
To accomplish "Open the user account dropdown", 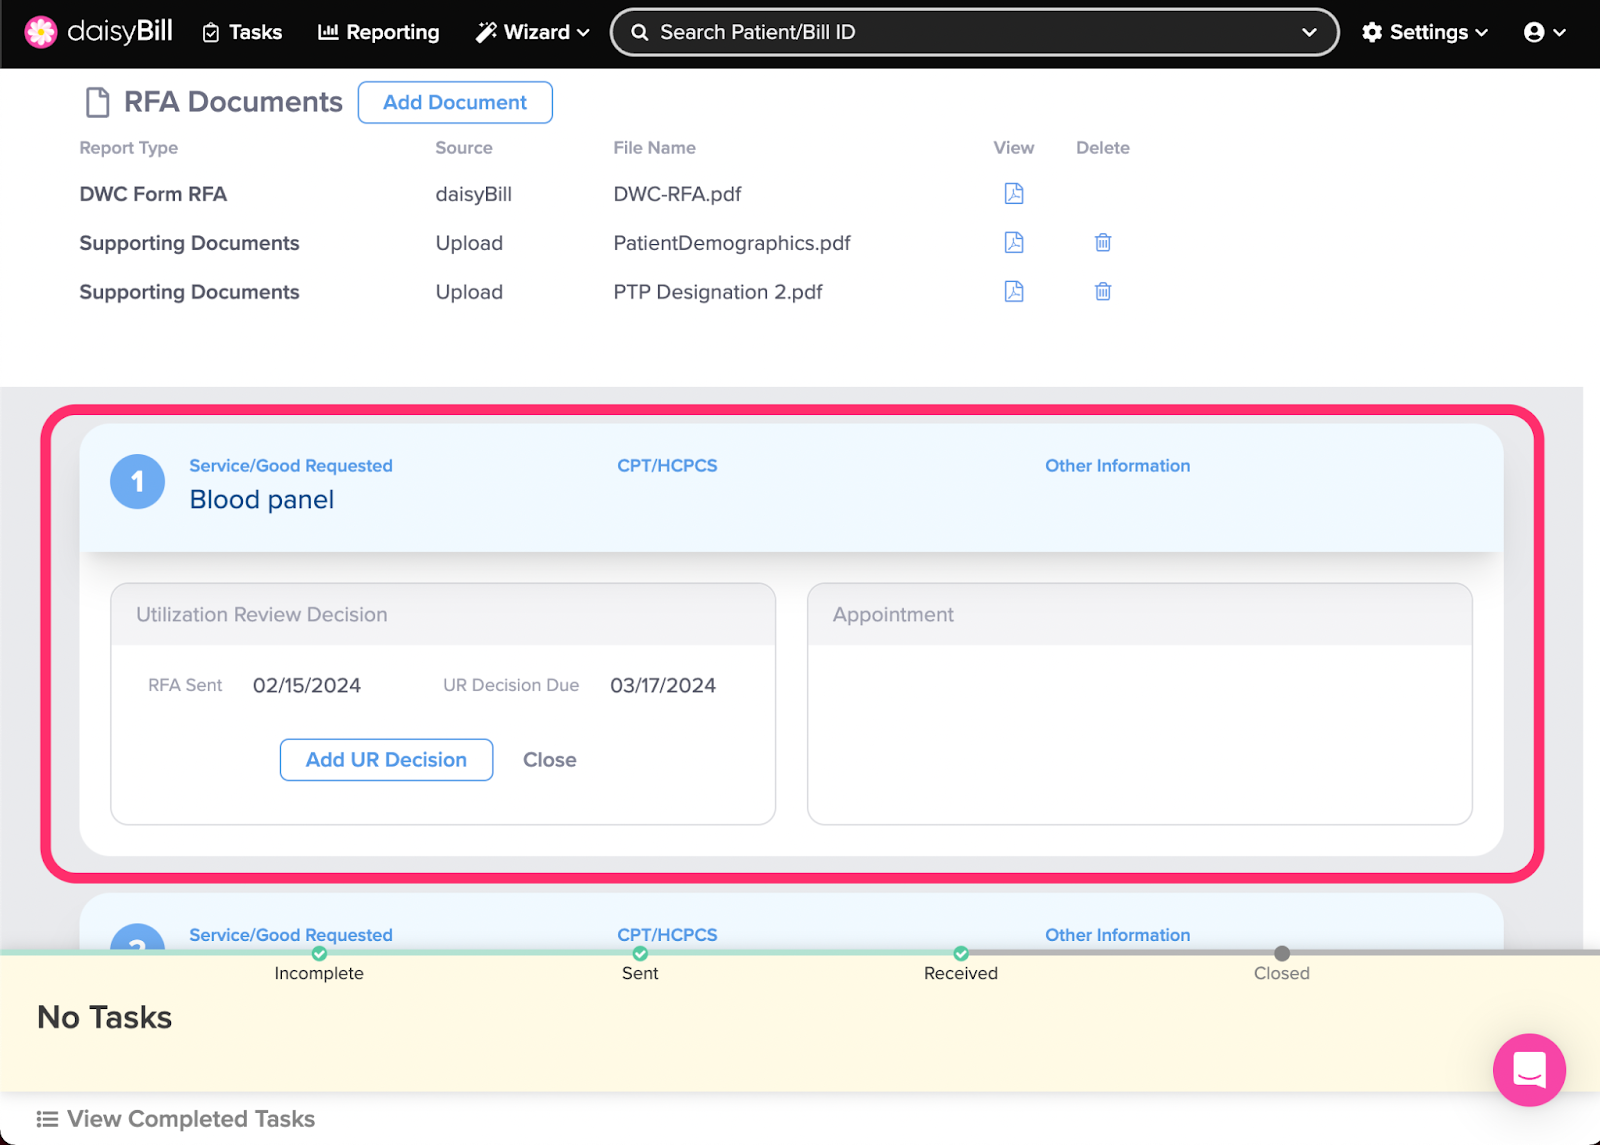I will pyautogui.click(x=1544, y=32).
